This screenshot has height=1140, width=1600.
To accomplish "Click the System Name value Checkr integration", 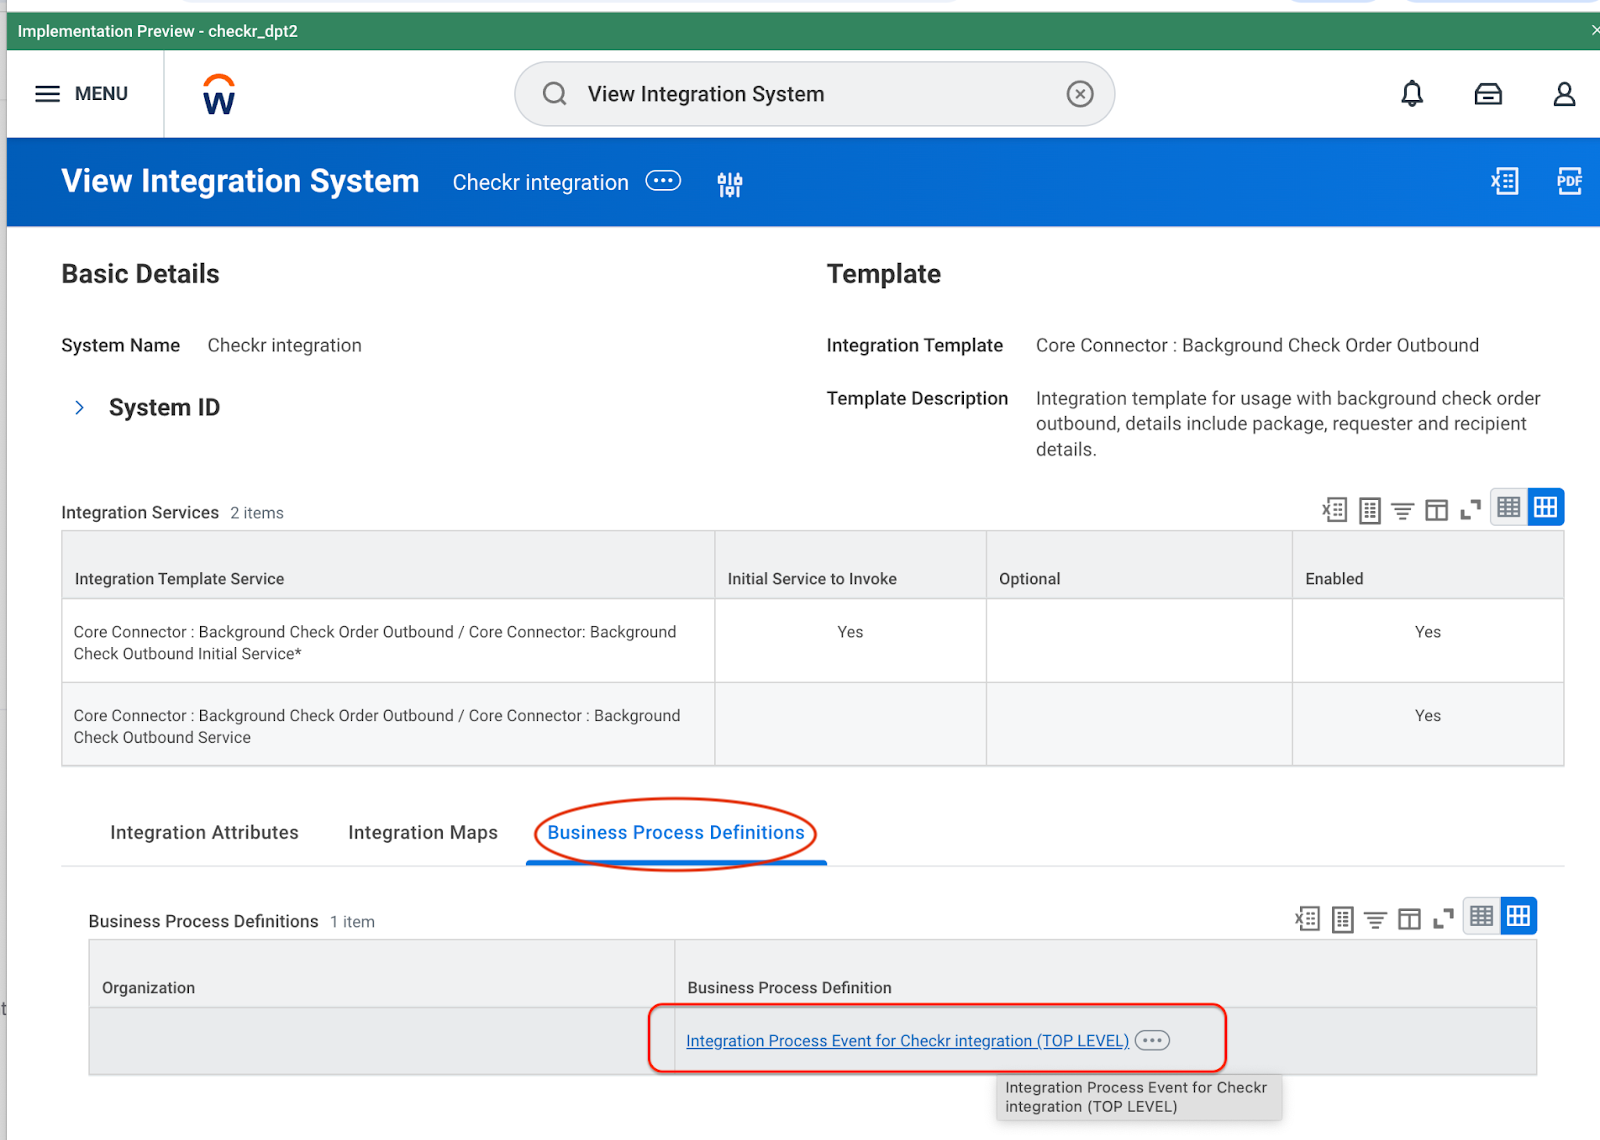I will point(284,345).
